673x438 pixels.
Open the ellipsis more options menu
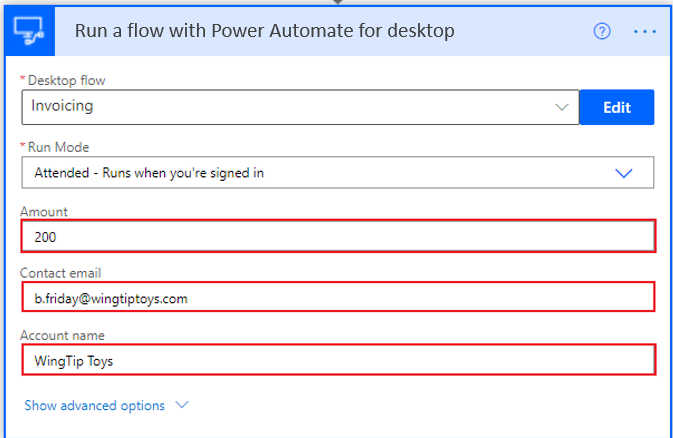(645, 31)
